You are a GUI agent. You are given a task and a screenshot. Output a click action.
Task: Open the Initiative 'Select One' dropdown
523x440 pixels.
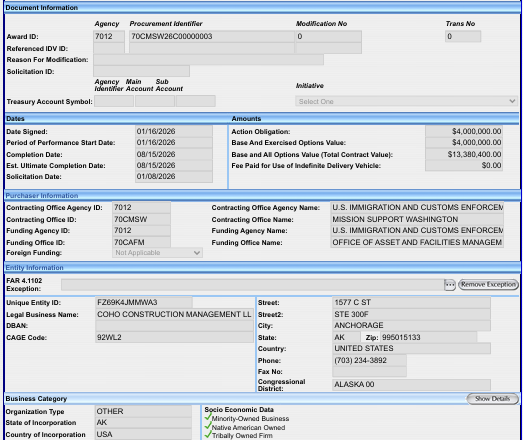[406, 101]
